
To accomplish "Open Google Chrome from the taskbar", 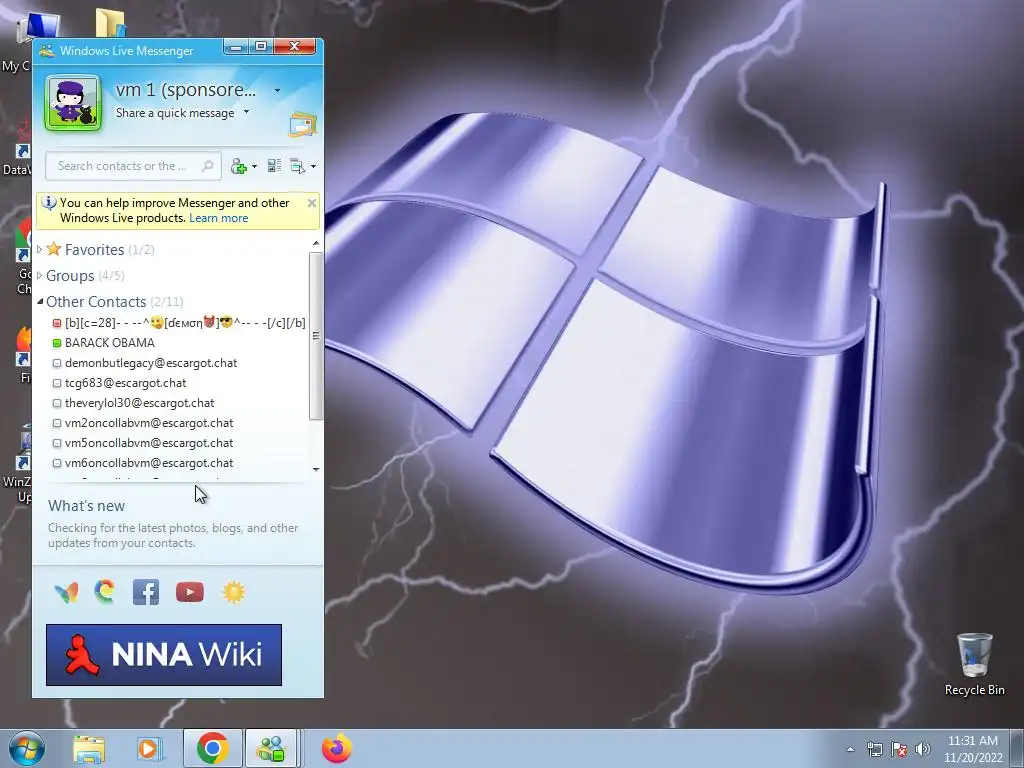I will tap(212, 748).
